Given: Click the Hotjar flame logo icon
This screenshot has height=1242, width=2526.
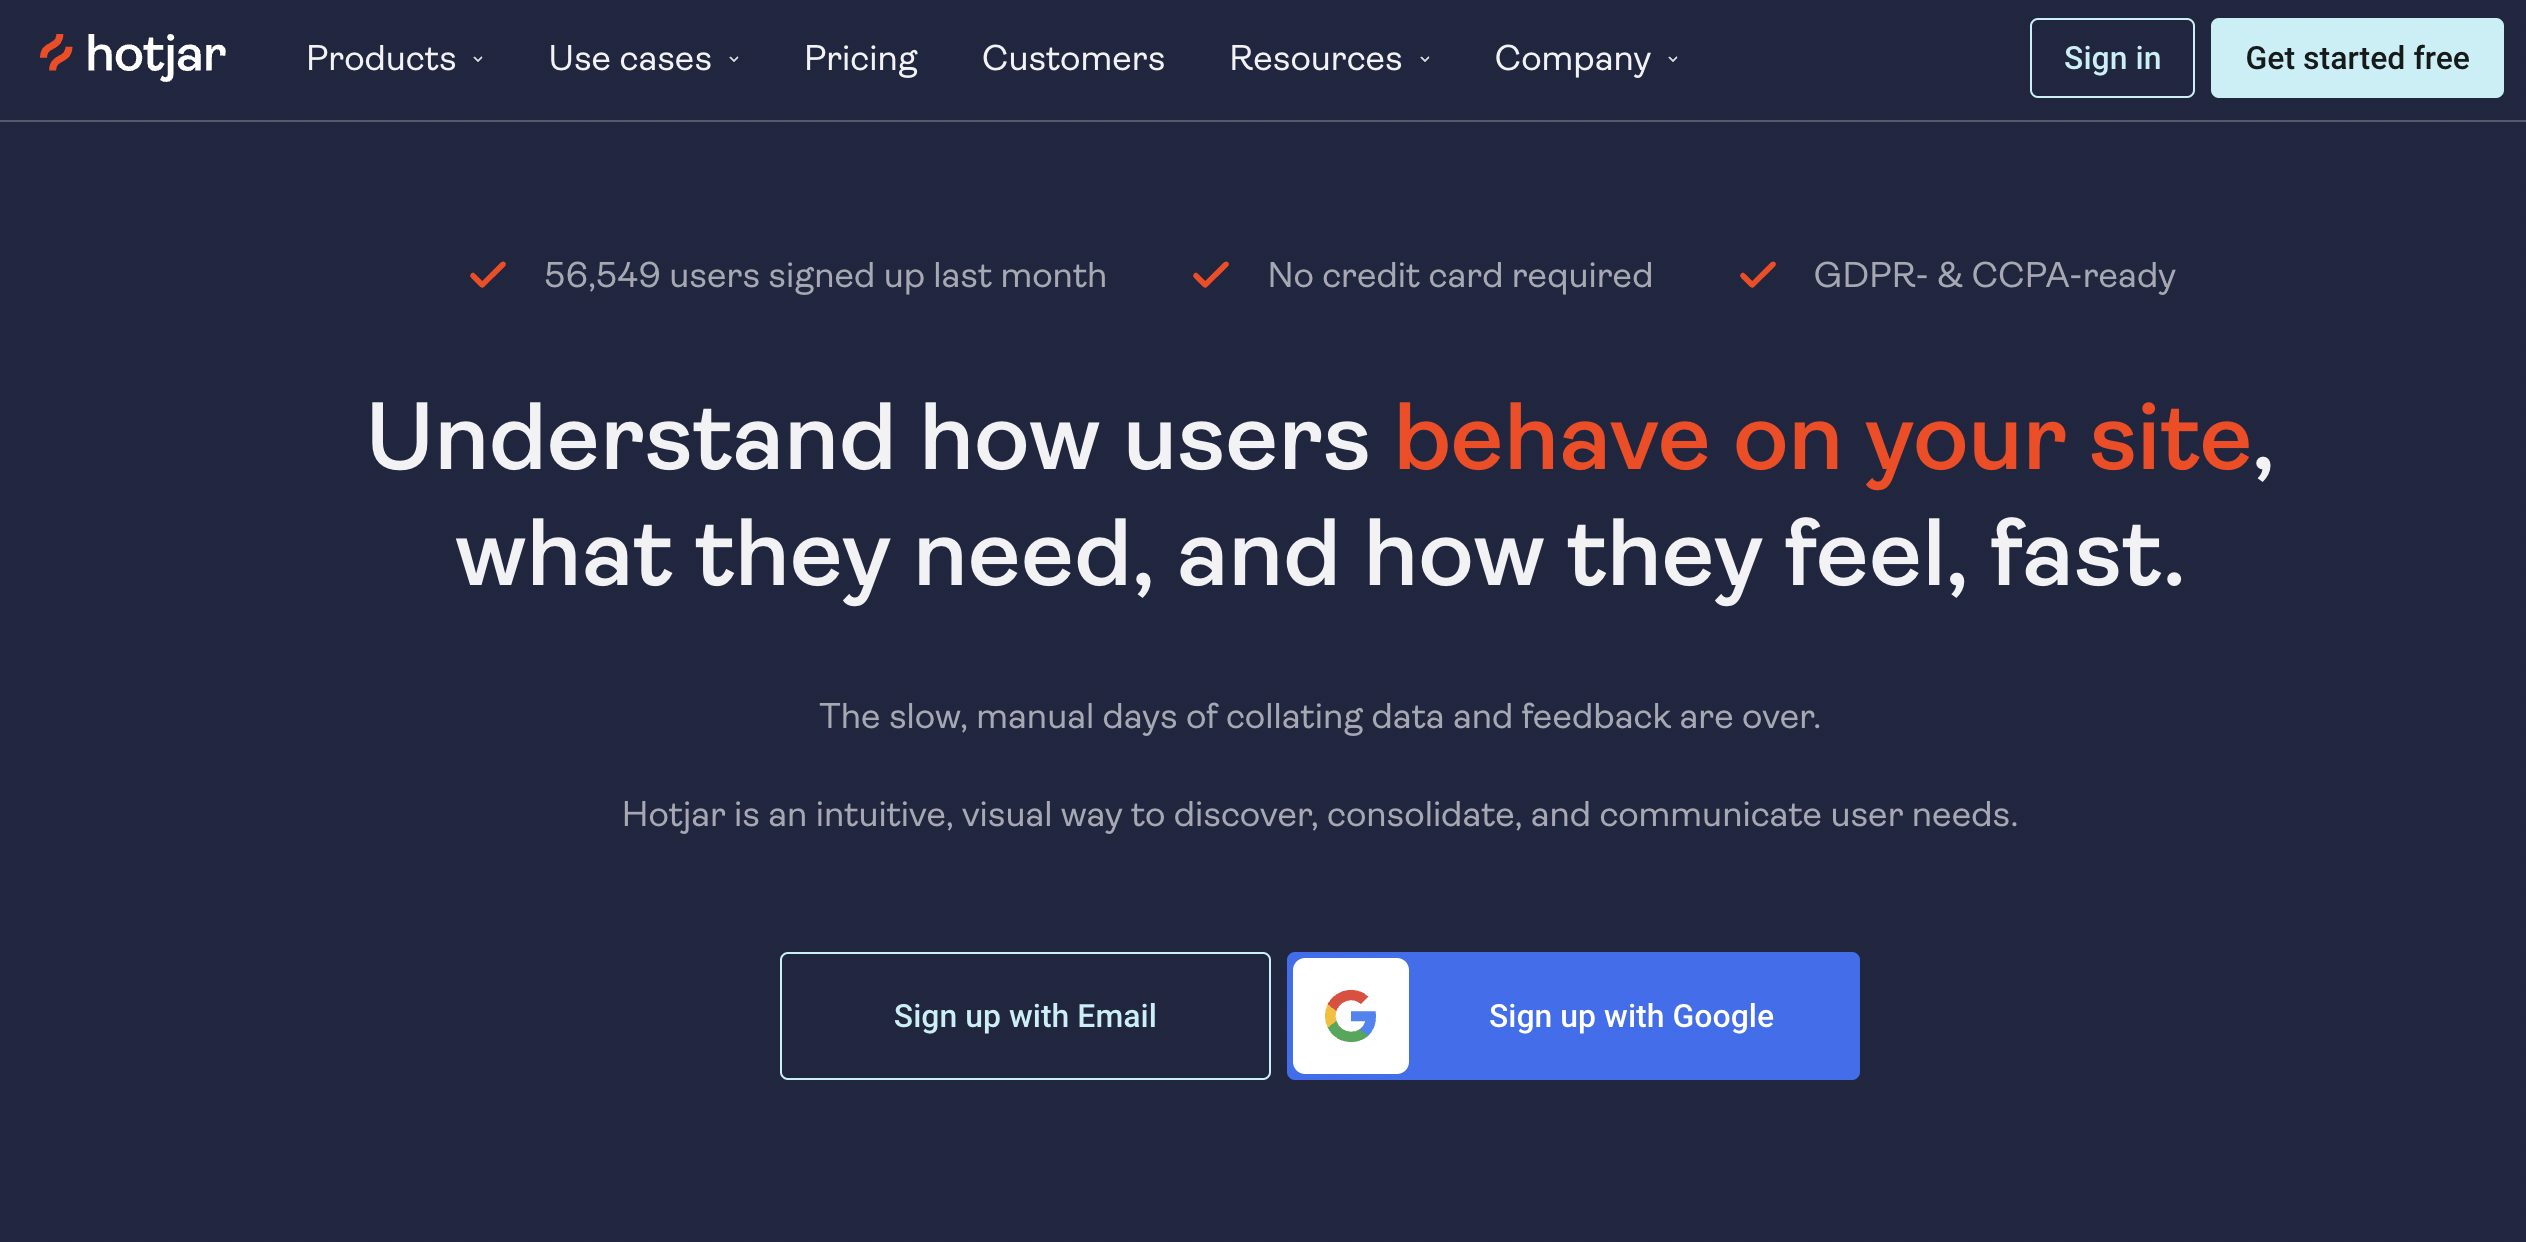Looking at the screenshot, I should [x=56, y=54].
